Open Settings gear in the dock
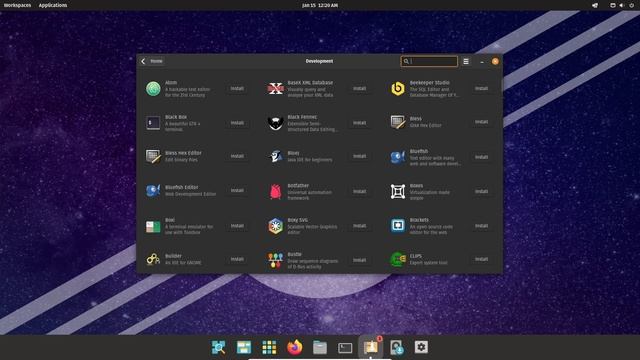The image size is (640, 360). click(421, 347)
